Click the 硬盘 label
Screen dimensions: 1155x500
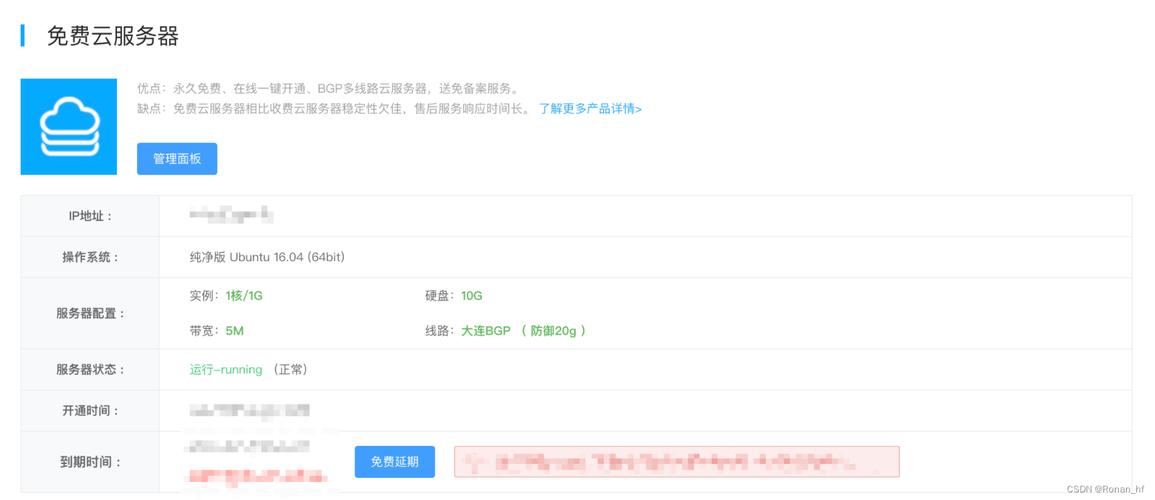coord(440,296)
